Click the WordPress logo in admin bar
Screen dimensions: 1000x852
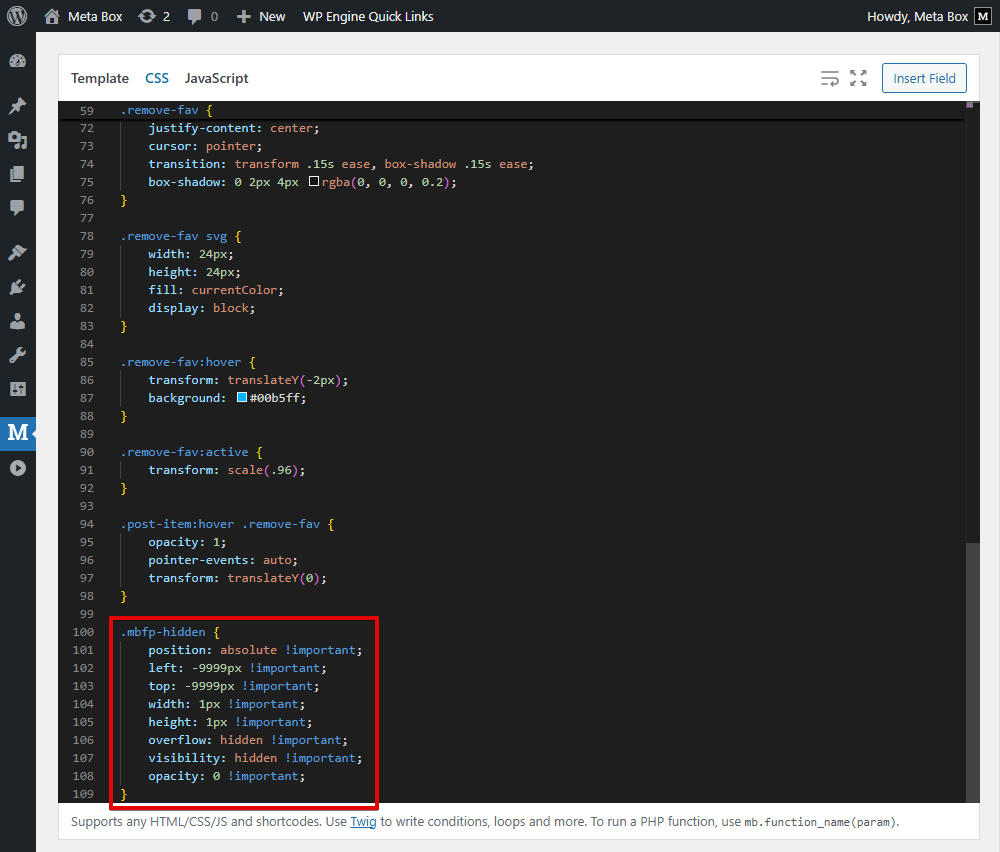pos(16,15)
